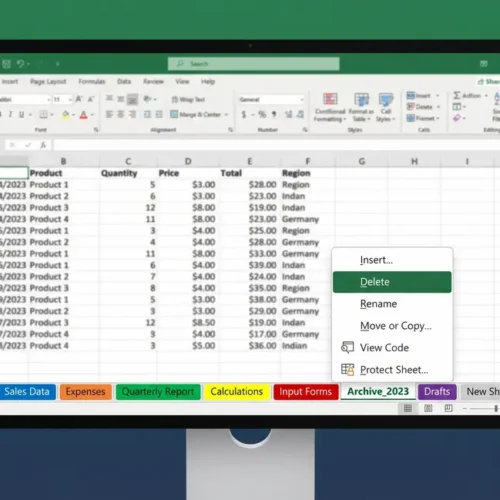Toggle Underline formatting
The image size is (500, 500).
[x=21, y=115]
